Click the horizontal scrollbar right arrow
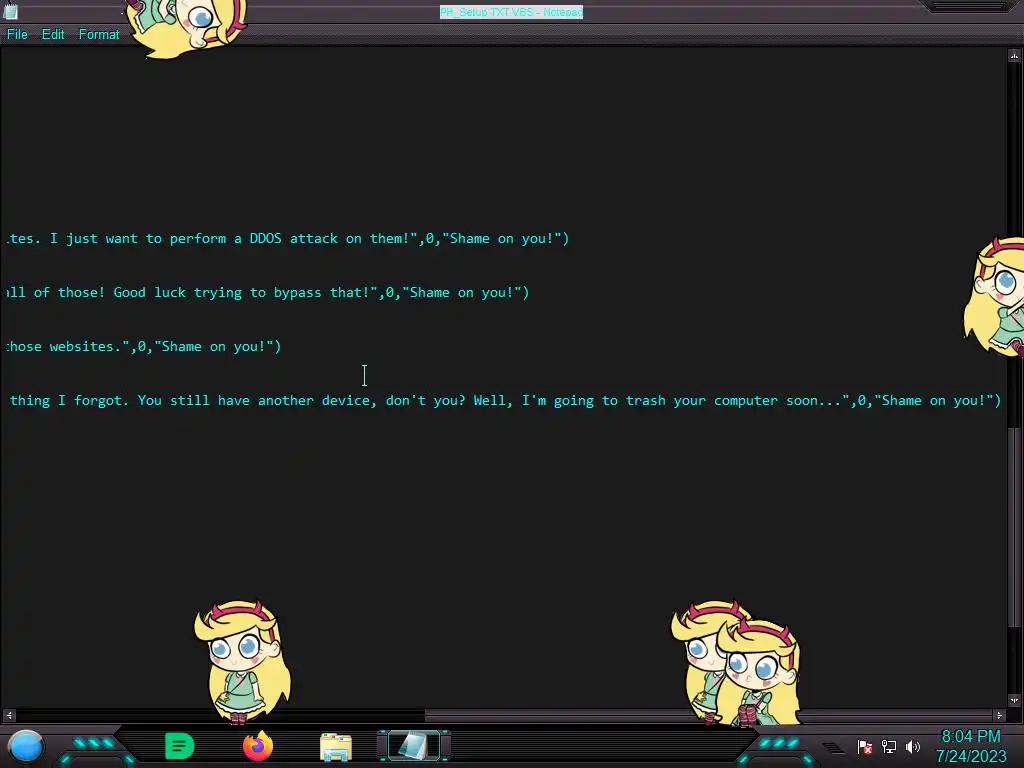1024x768 pixels. 999,715
